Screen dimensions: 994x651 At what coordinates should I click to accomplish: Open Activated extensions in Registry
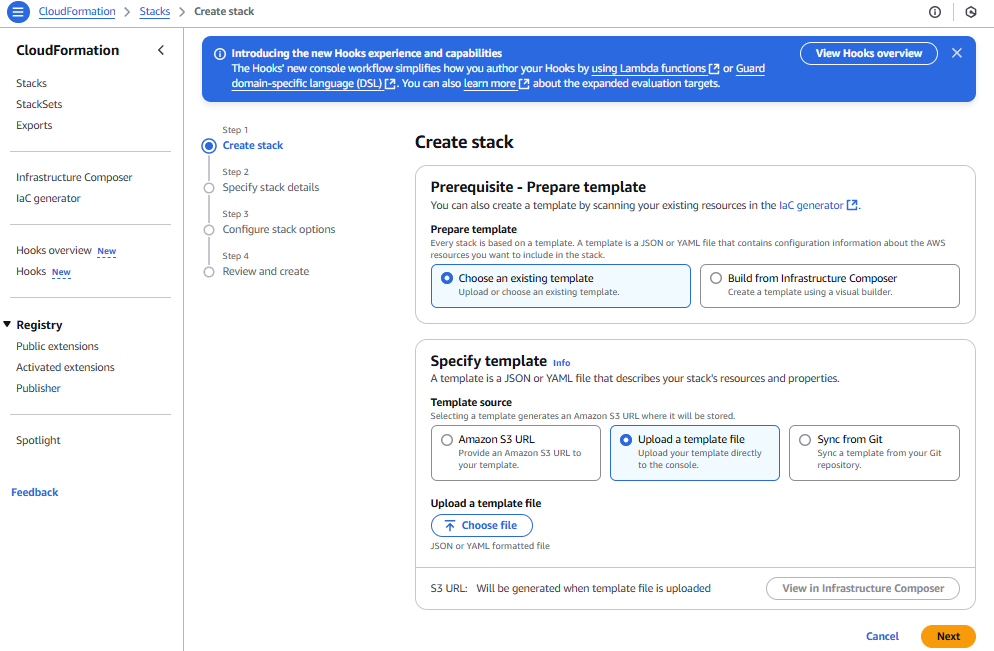(x=65, y=367)
